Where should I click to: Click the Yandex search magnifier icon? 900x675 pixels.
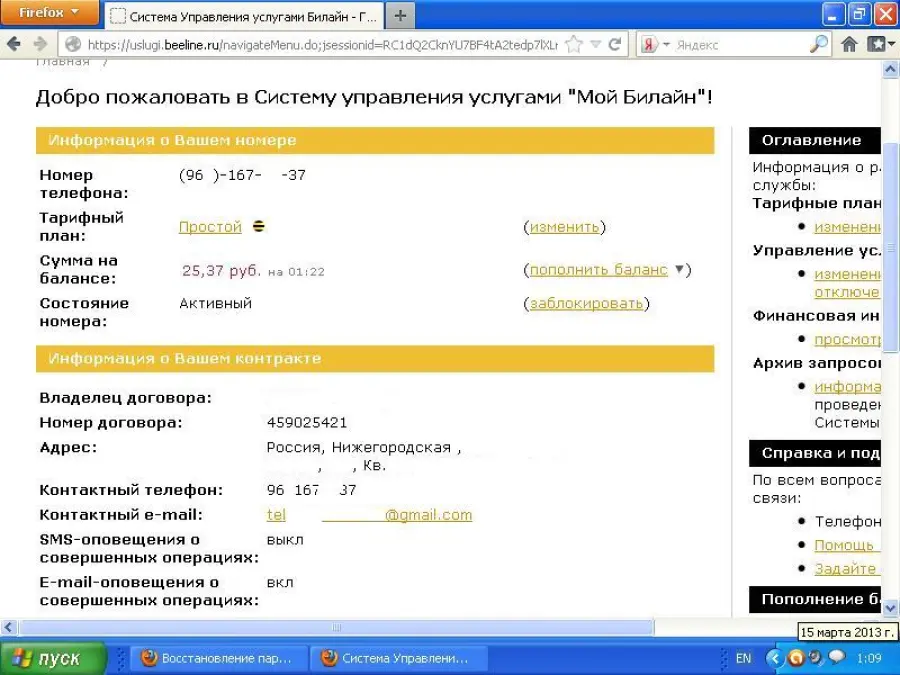[x=818, y=44]
